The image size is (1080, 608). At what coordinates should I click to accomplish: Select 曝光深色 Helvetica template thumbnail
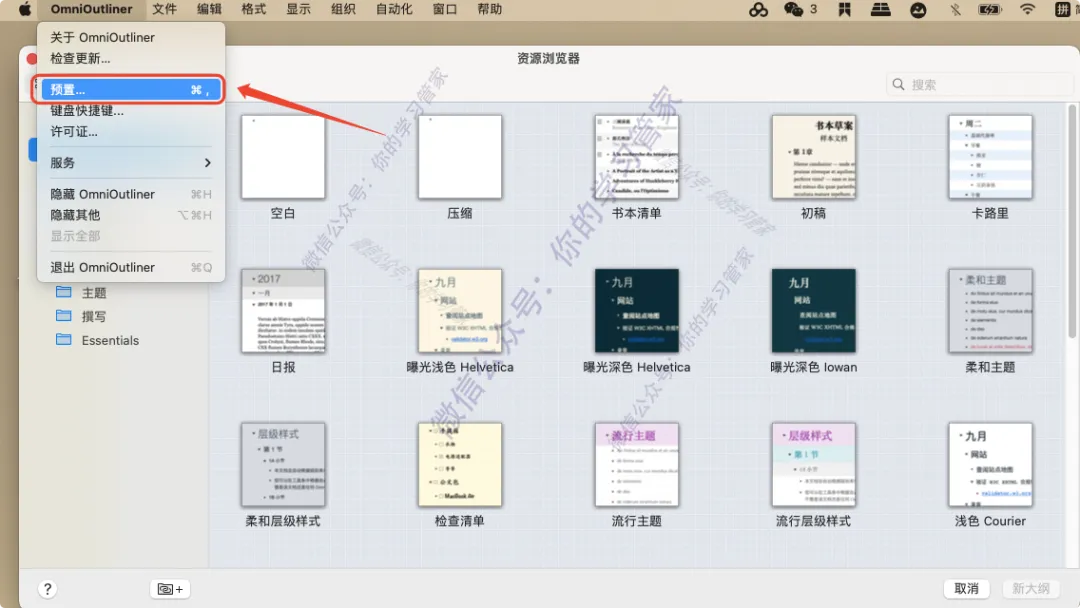[x=636, y=311]
